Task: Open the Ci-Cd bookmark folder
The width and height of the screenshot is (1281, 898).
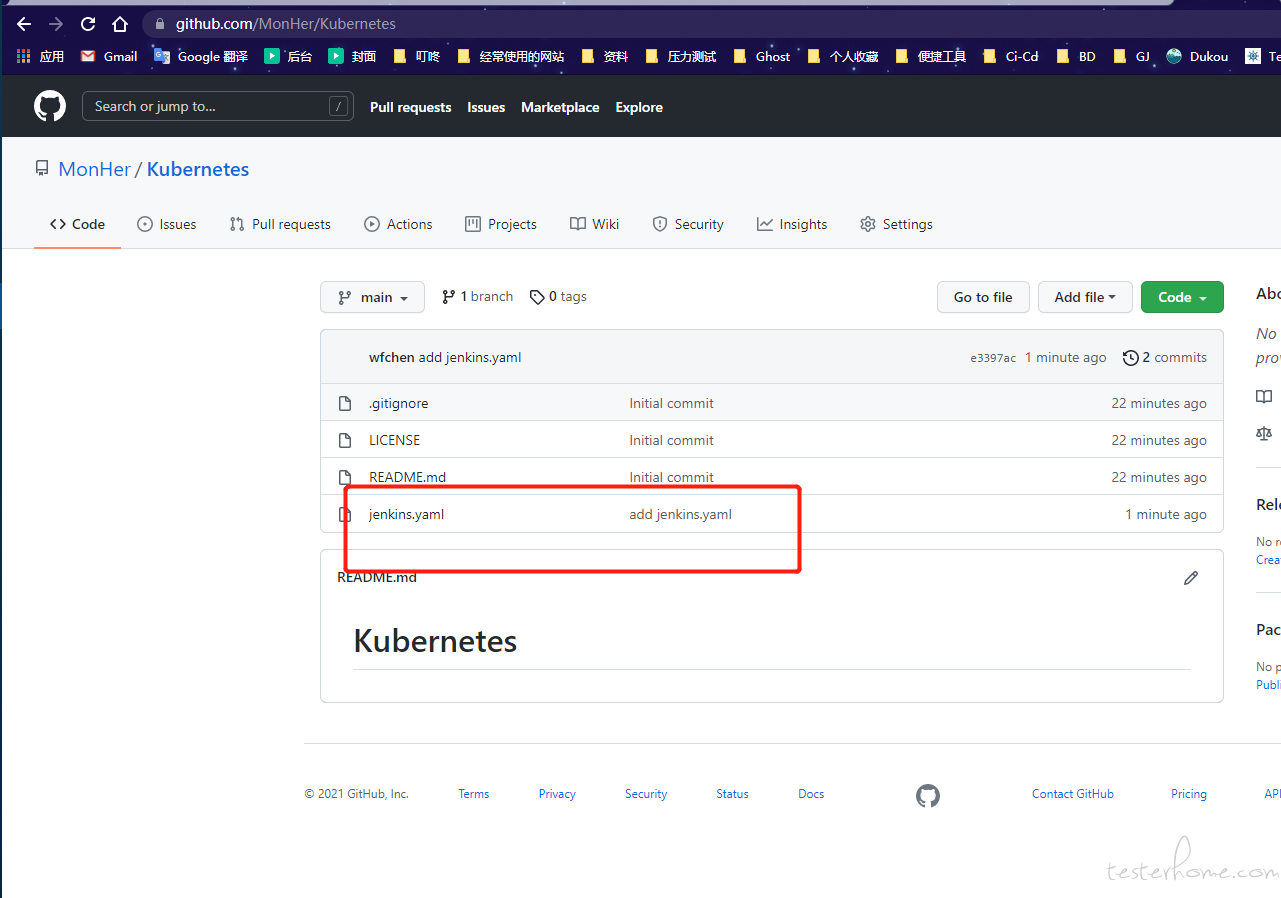Action: point(1010,56)
